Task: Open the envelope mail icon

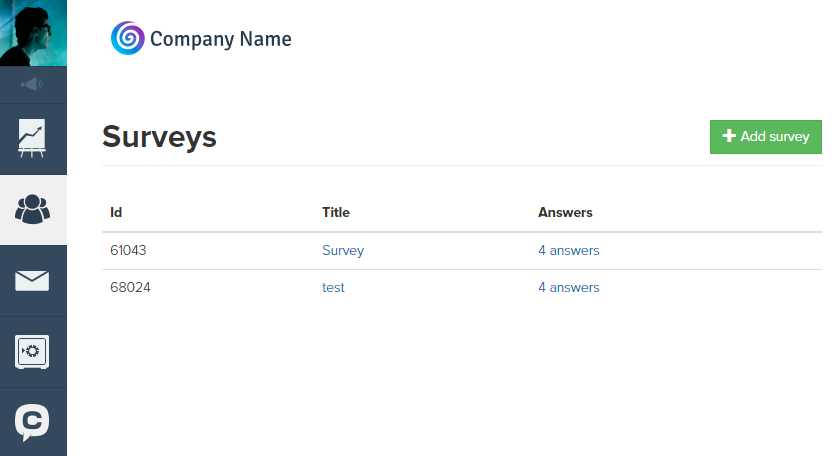Action: coord(32,280)
